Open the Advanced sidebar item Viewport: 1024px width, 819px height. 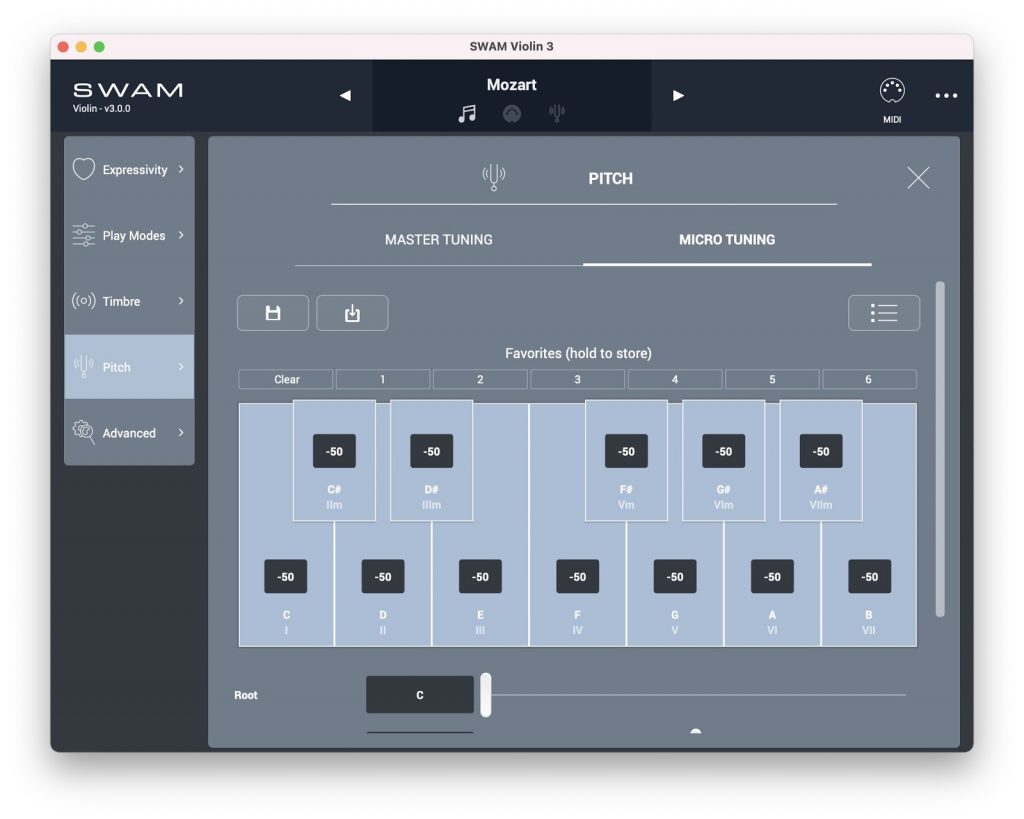pos(129,433)
